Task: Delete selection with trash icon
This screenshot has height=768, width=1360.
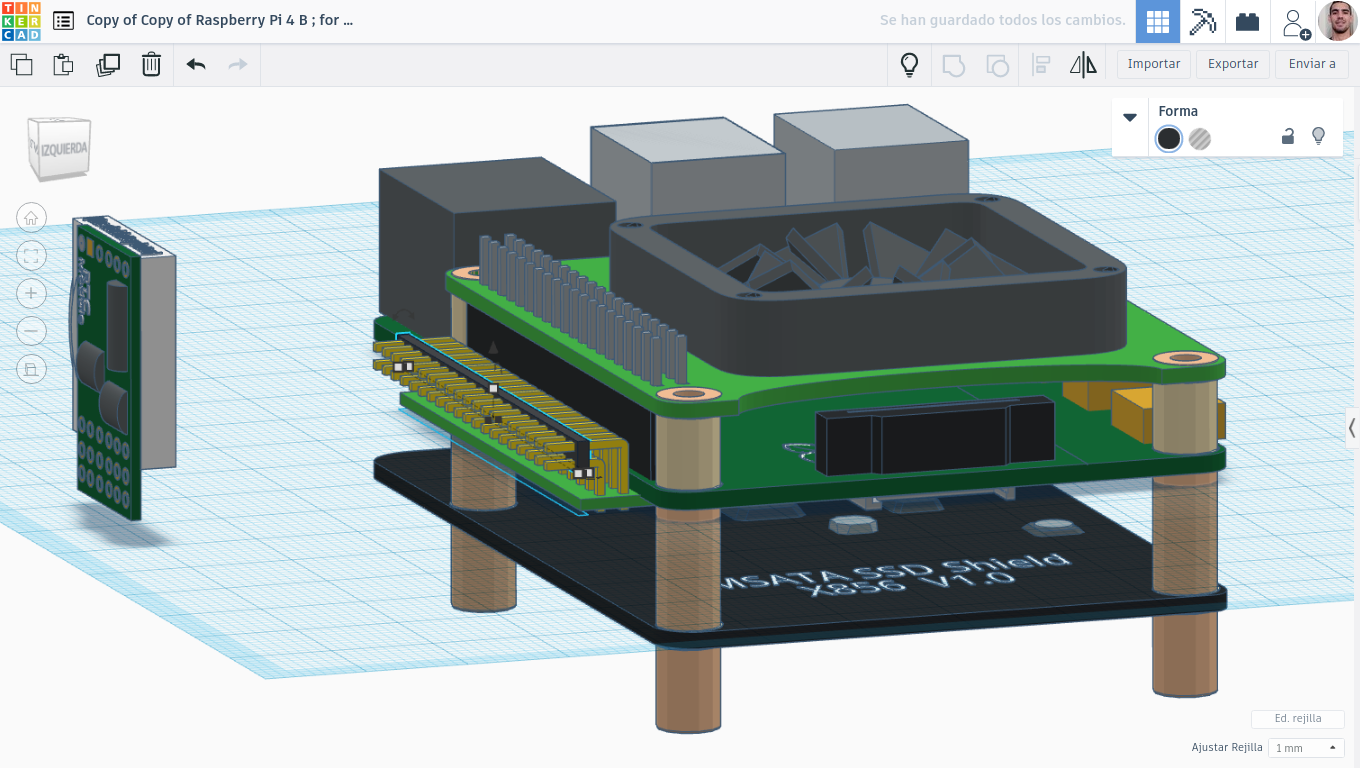Action: tap(151, 64)
